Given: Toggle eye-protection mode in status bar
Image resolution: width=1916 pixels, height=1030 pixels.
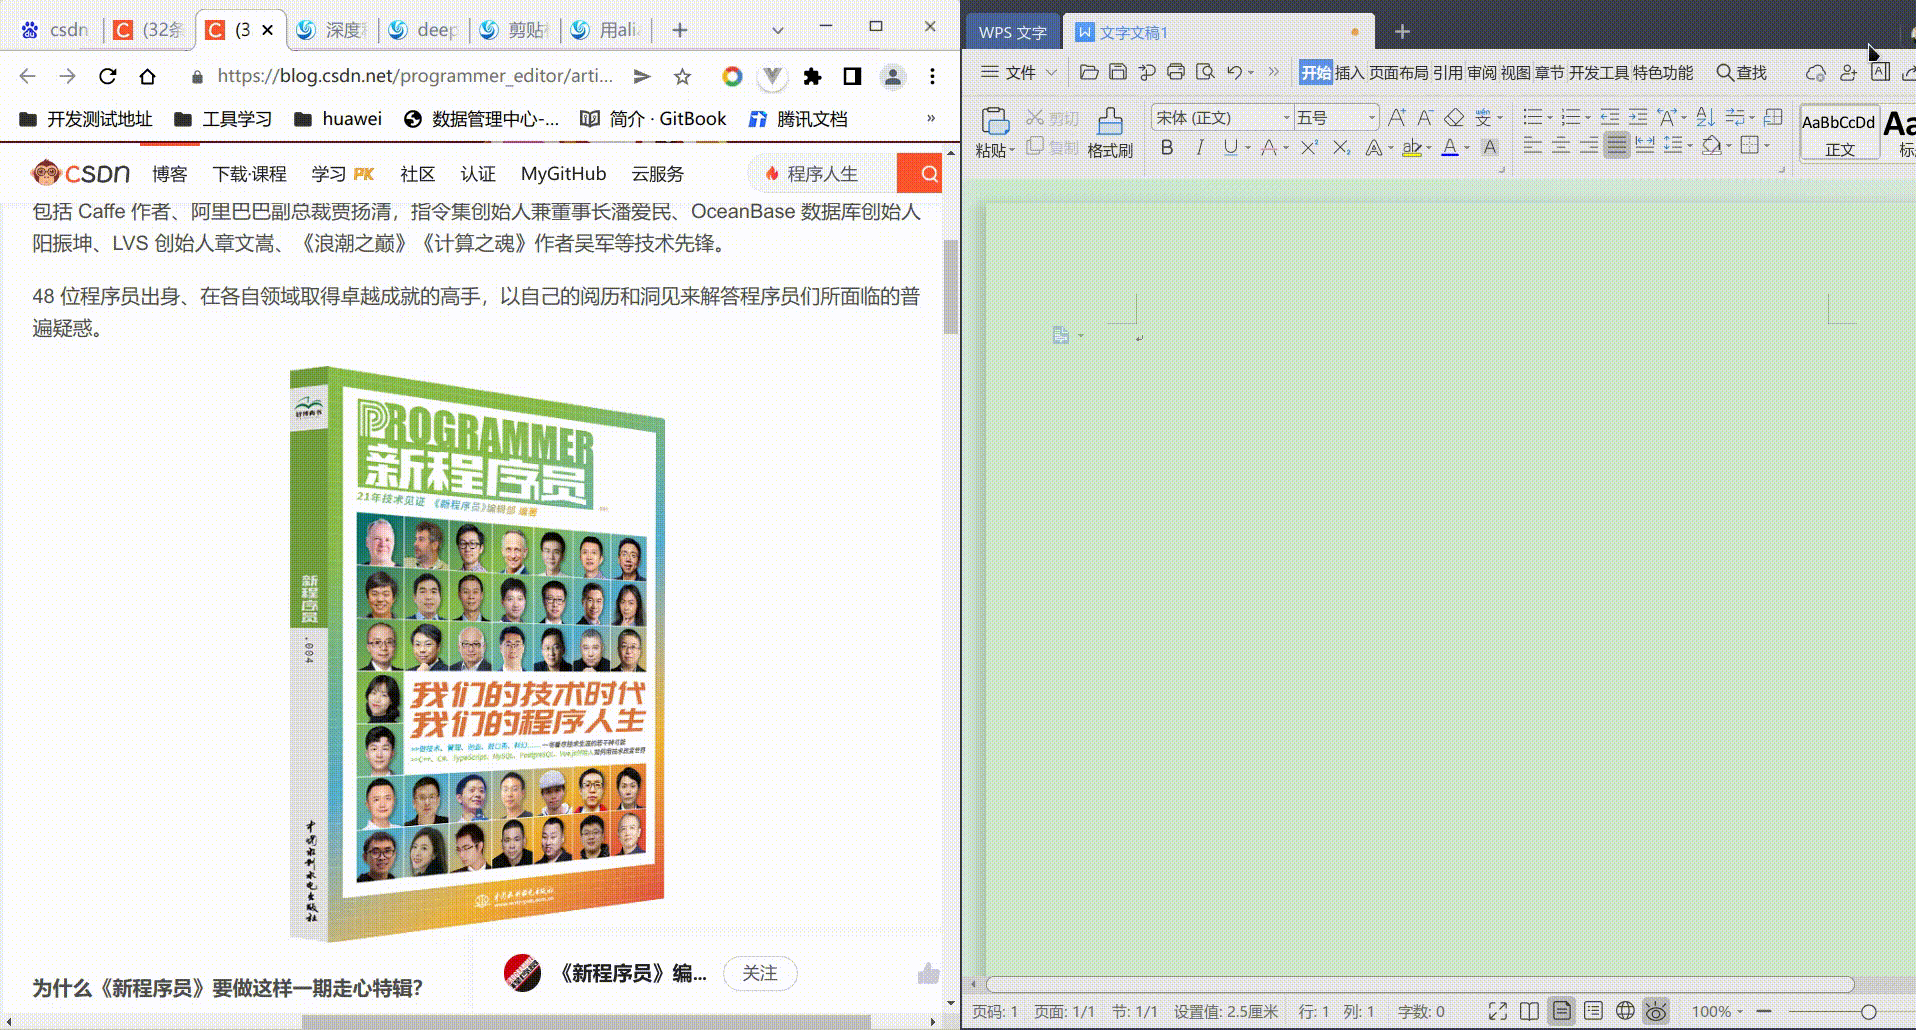Looking at the screenshot, I should click(1656, 1011).
